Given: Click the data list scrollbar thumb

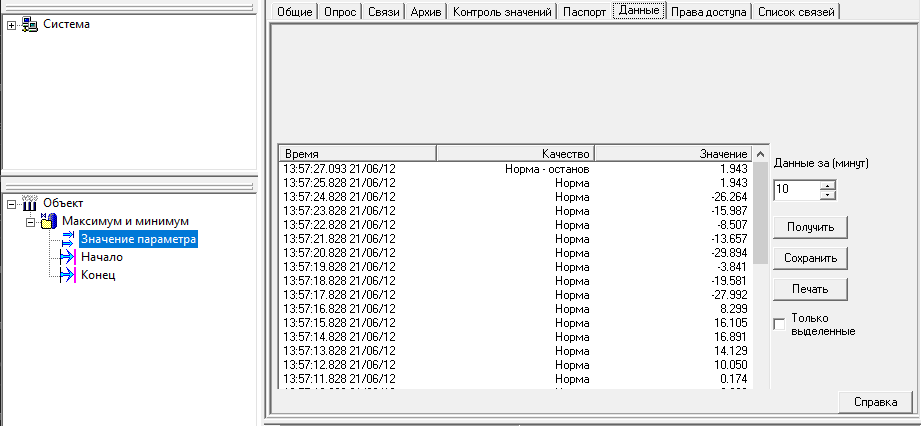Looking at the screenshot, I should pos(760,213).
